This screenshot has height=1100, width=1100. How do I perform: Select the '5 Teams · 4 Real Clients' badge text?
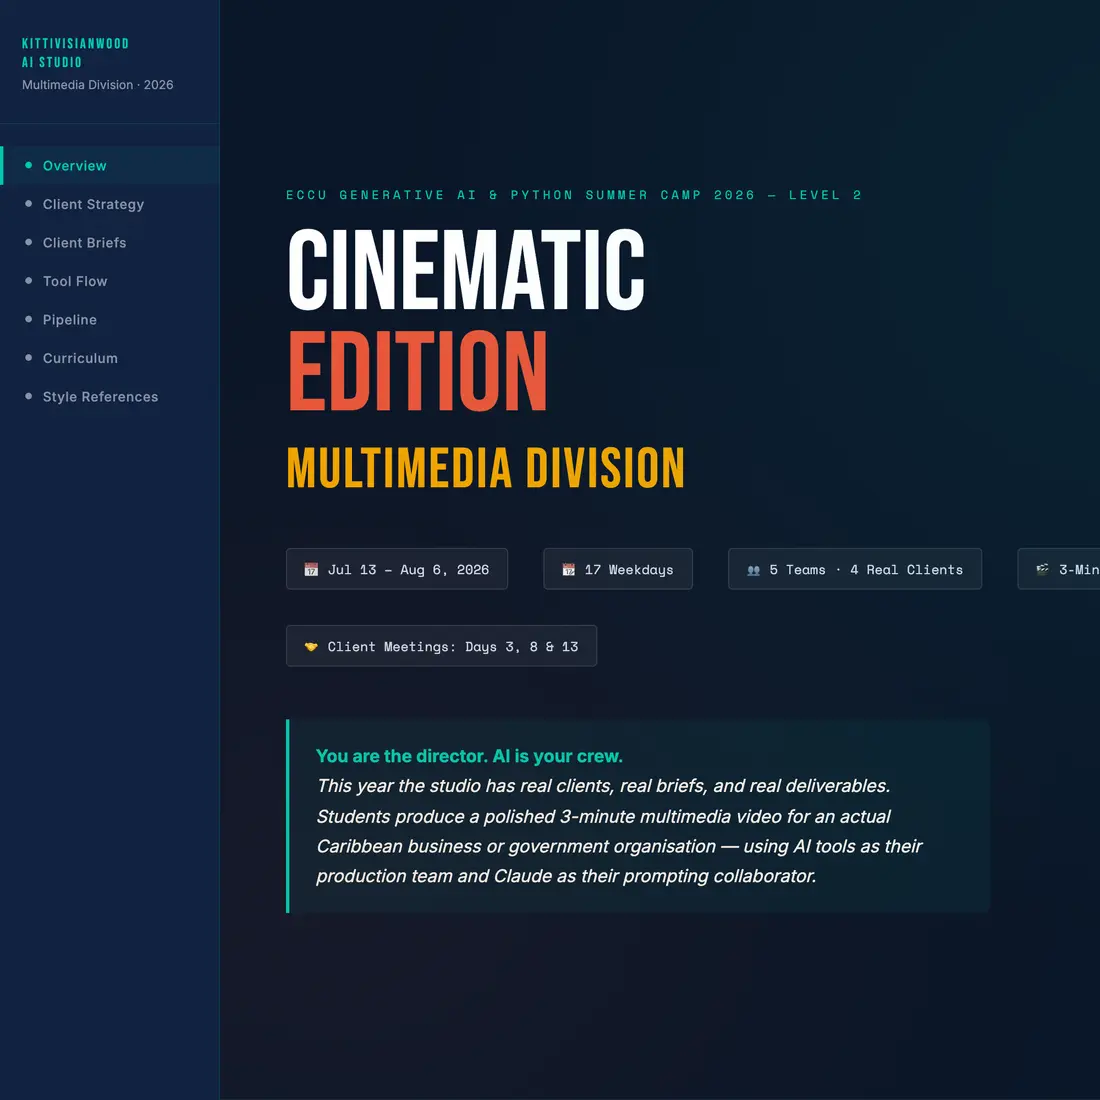[x=866, y=570]
